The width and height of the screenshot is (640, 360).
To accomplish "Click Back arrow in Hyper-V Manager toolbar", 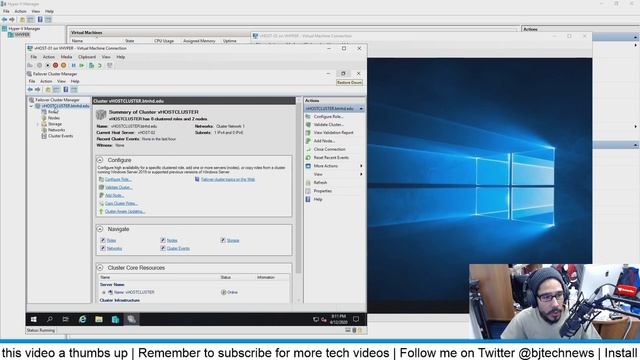I will [4, 20].
